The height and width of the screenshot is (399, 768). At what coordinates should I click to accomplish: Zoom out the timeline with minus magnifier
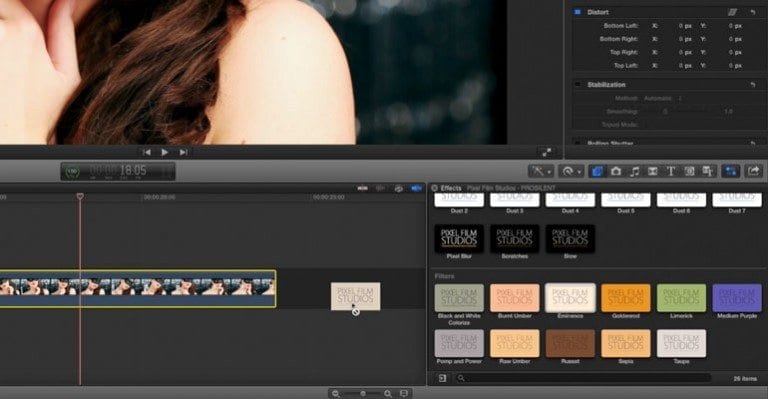pos(336,393)
